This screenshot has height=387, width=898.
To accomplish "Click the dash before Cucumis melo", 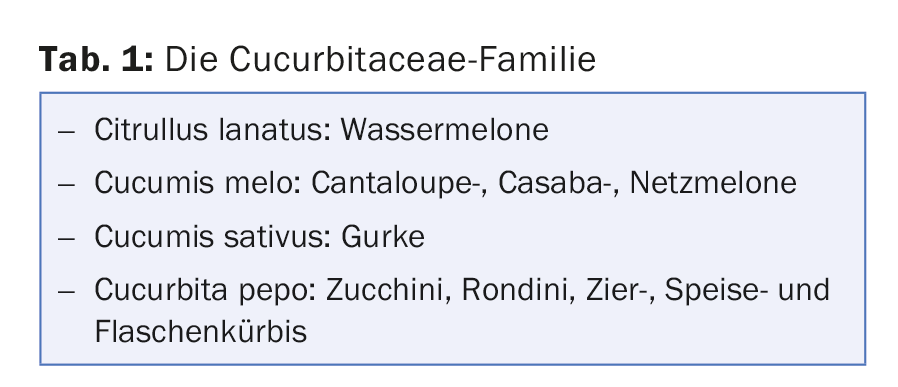I will click(x=66, y=185).
